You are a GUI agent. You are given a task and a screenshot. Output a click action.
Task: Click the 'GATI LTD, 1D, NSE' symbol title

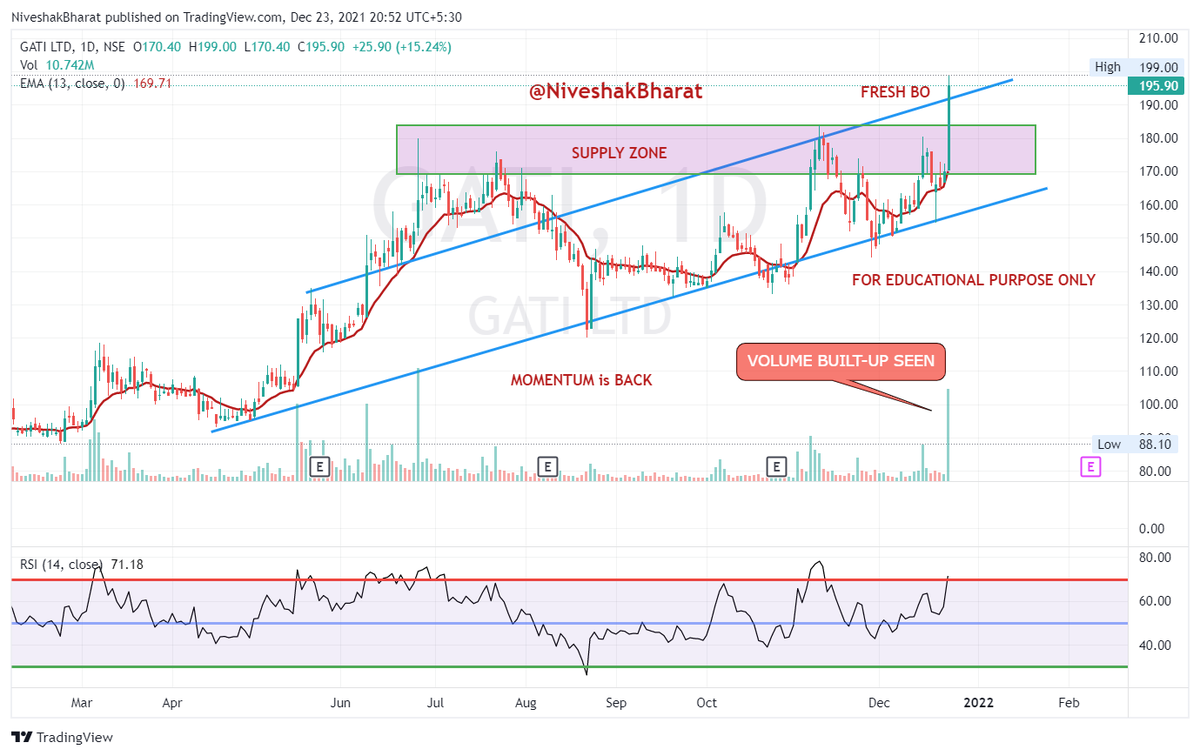[x=73, y=46]
